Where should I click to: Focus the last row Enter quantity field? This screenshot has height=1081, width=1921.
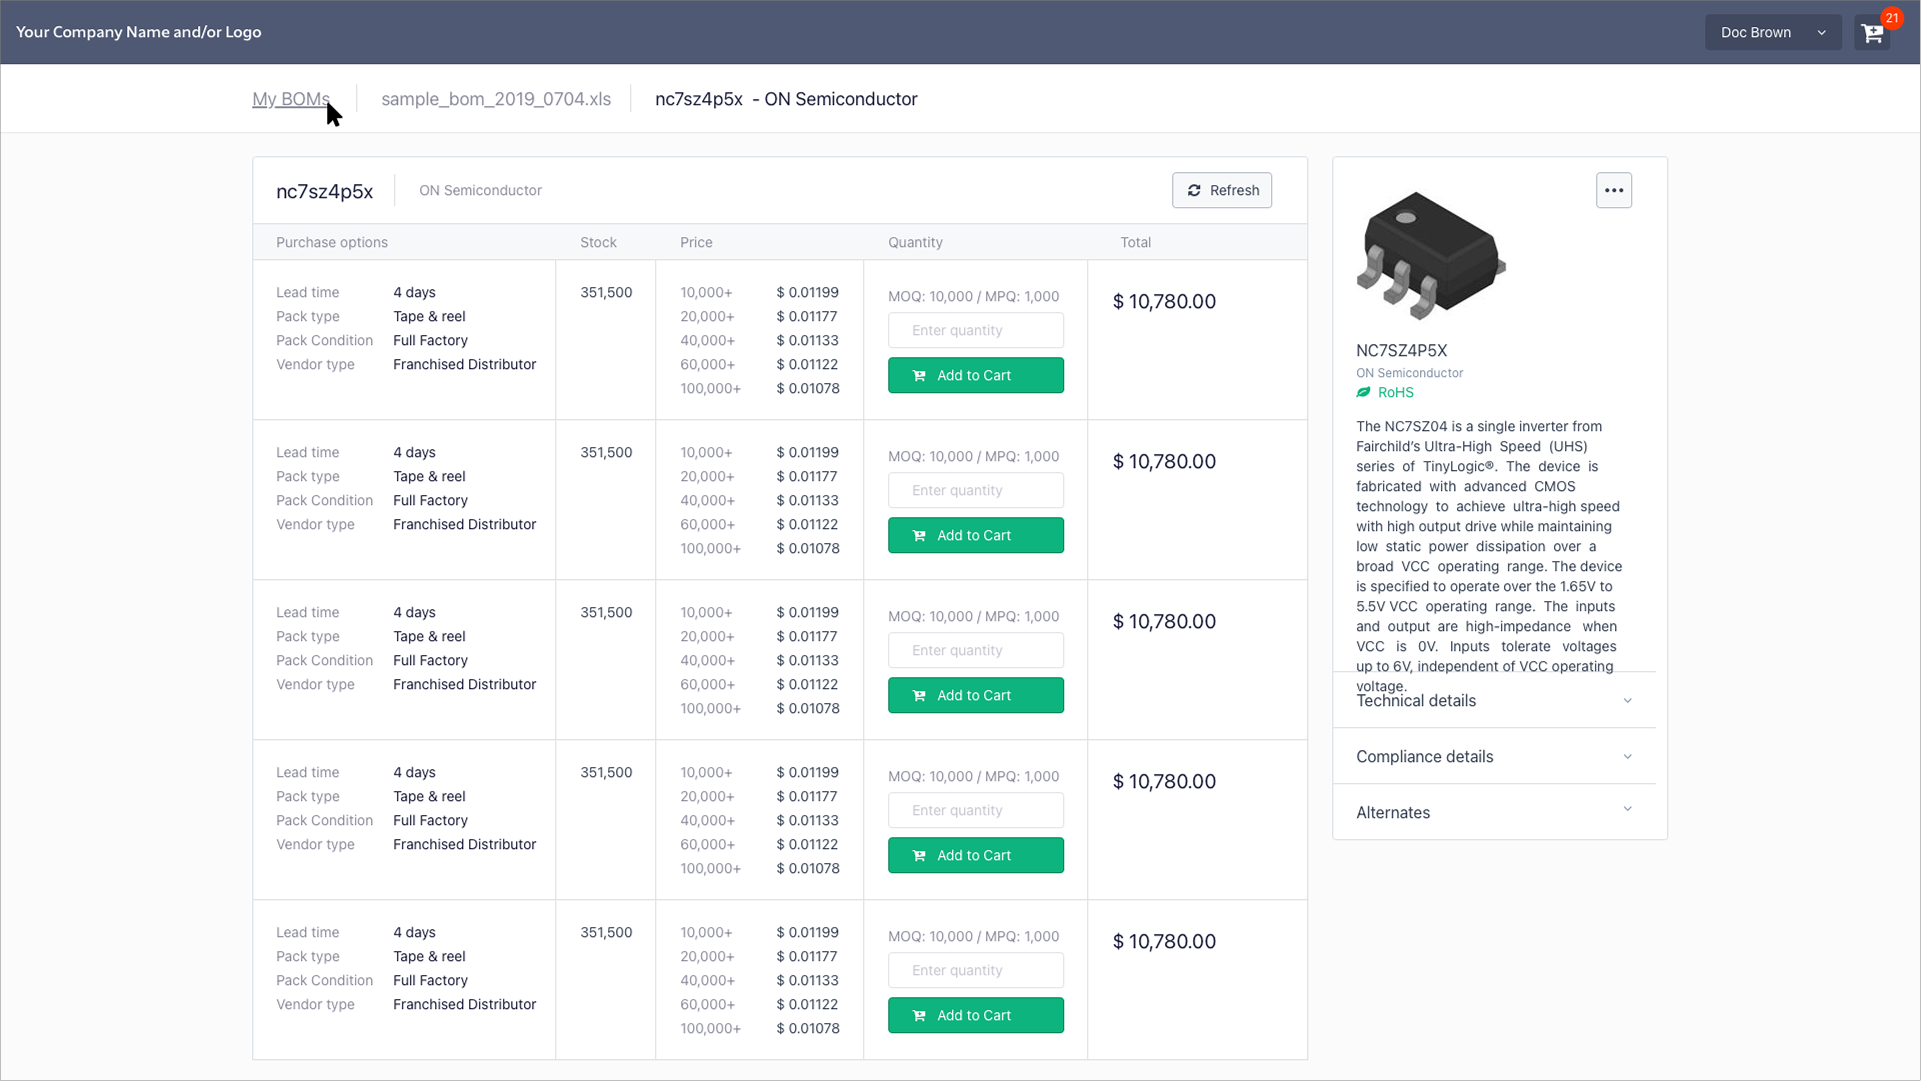[975, 970]
